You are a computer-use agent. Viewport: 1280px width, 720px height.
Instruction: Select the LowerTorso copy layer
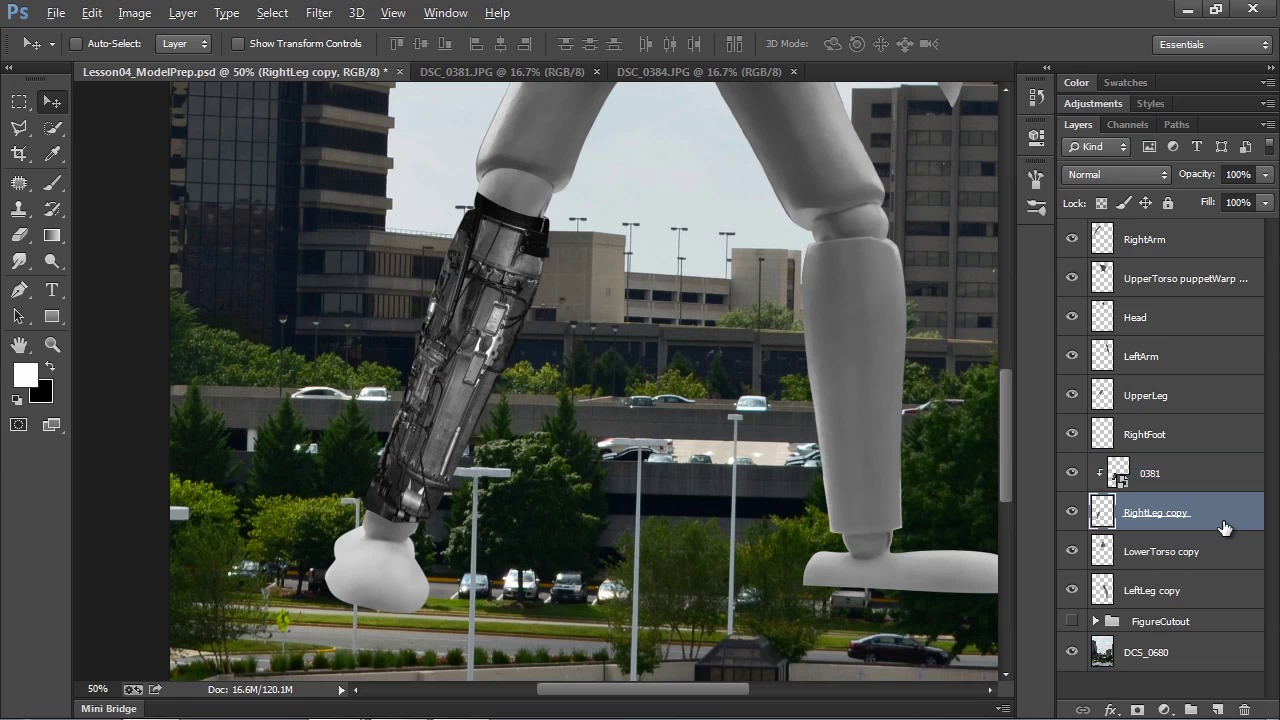click(1161, 552)
